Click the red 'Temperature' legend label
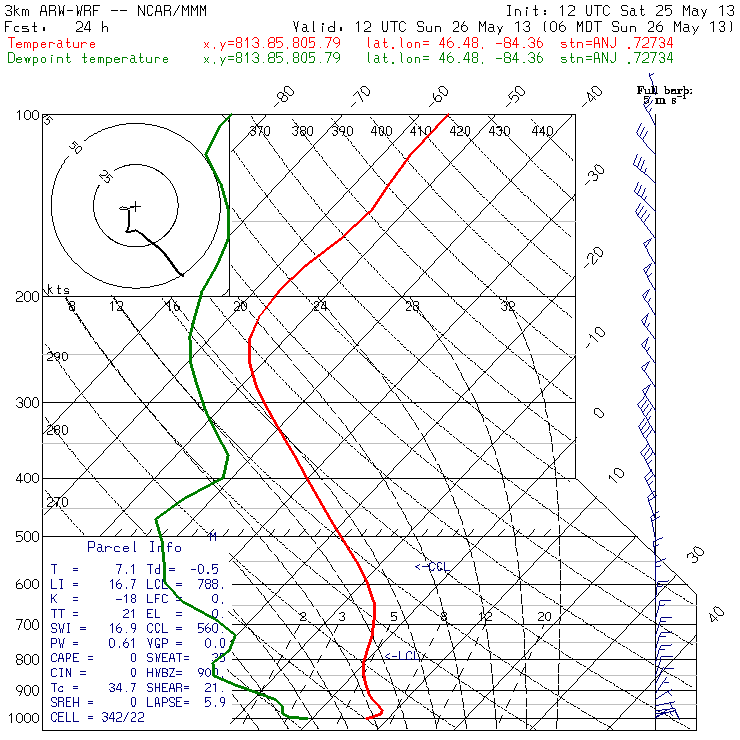The width and height of the screenshot is (740, 740). click(x=51, y=43)
